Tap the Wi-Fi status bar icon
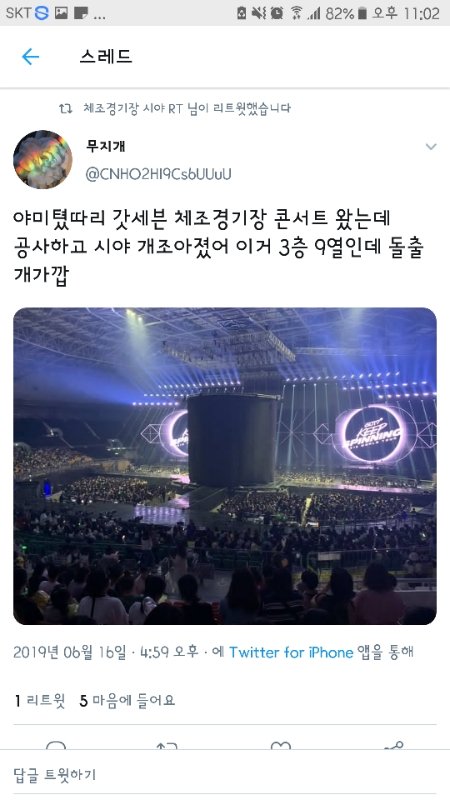The width and height of the screenshot is (450, 800). pos(296,13)
